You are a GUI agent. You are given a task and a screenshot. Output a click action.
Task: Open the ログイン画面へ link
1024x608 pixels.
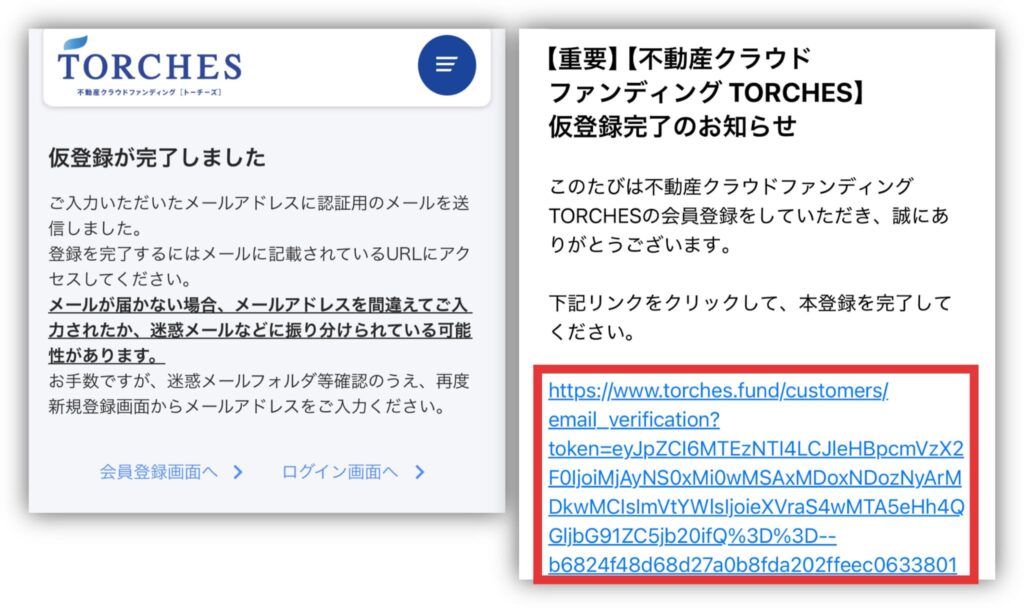(x=340, y=472)
